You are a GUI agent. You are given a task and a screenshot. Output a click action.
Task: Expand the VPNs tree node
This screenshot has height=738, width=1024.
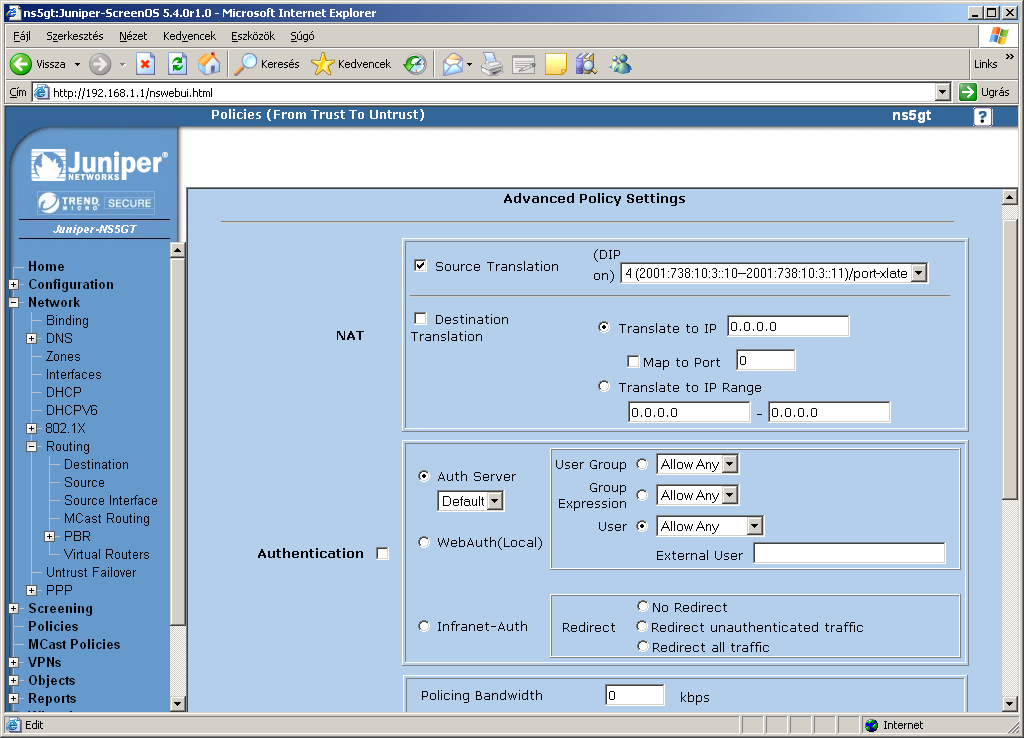coord(14,662)
